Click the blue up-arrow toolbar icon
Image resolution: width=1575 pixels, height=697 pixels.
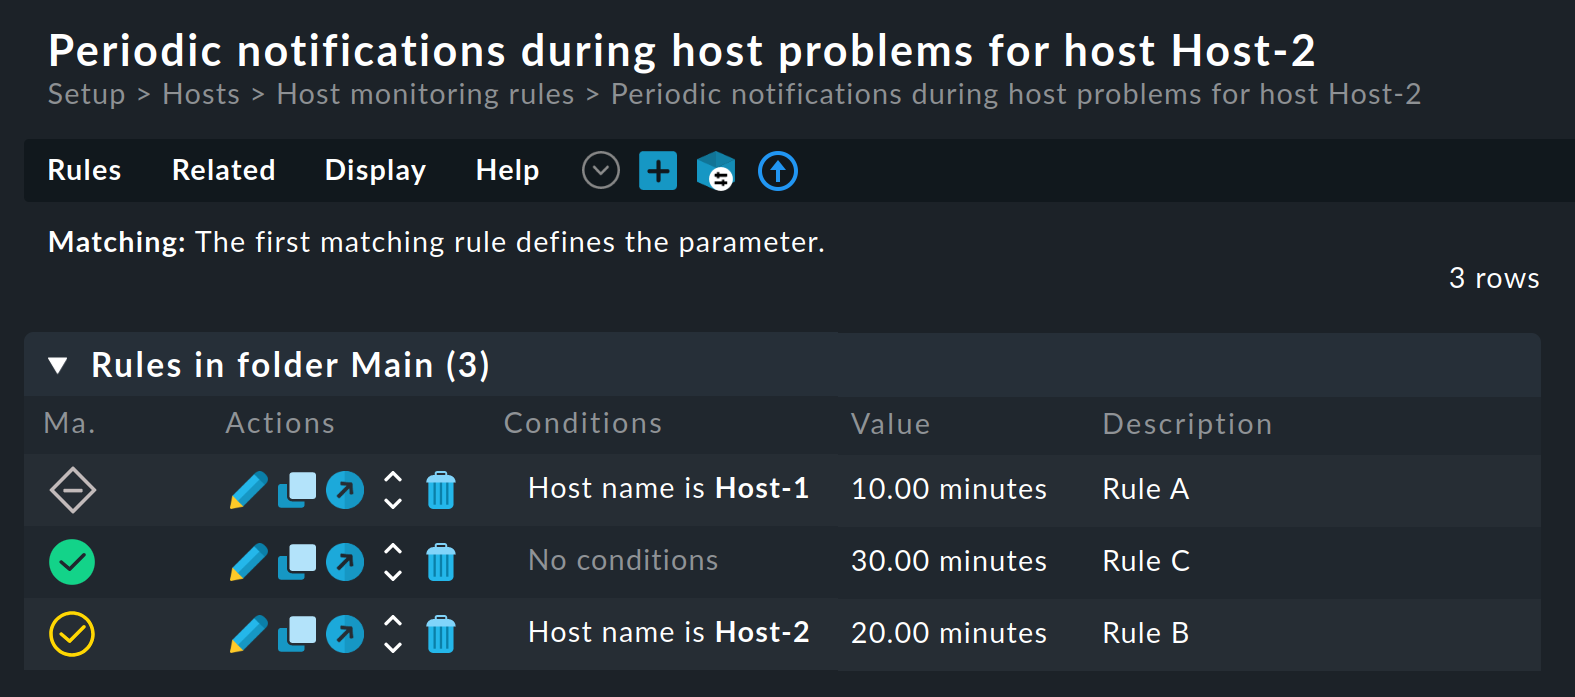tap(777, 171)
